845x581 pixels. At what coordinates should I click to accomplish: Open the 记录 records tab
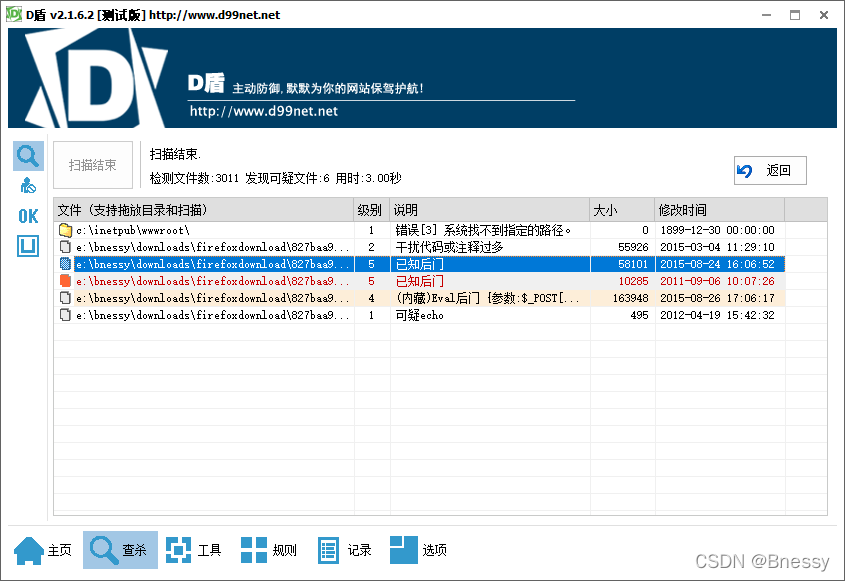[x=344, y=550]
